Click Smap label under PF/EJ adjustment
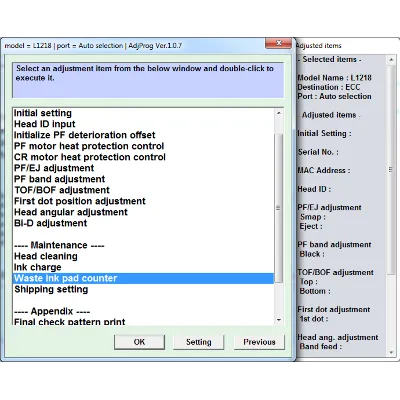 click(312, 217)
